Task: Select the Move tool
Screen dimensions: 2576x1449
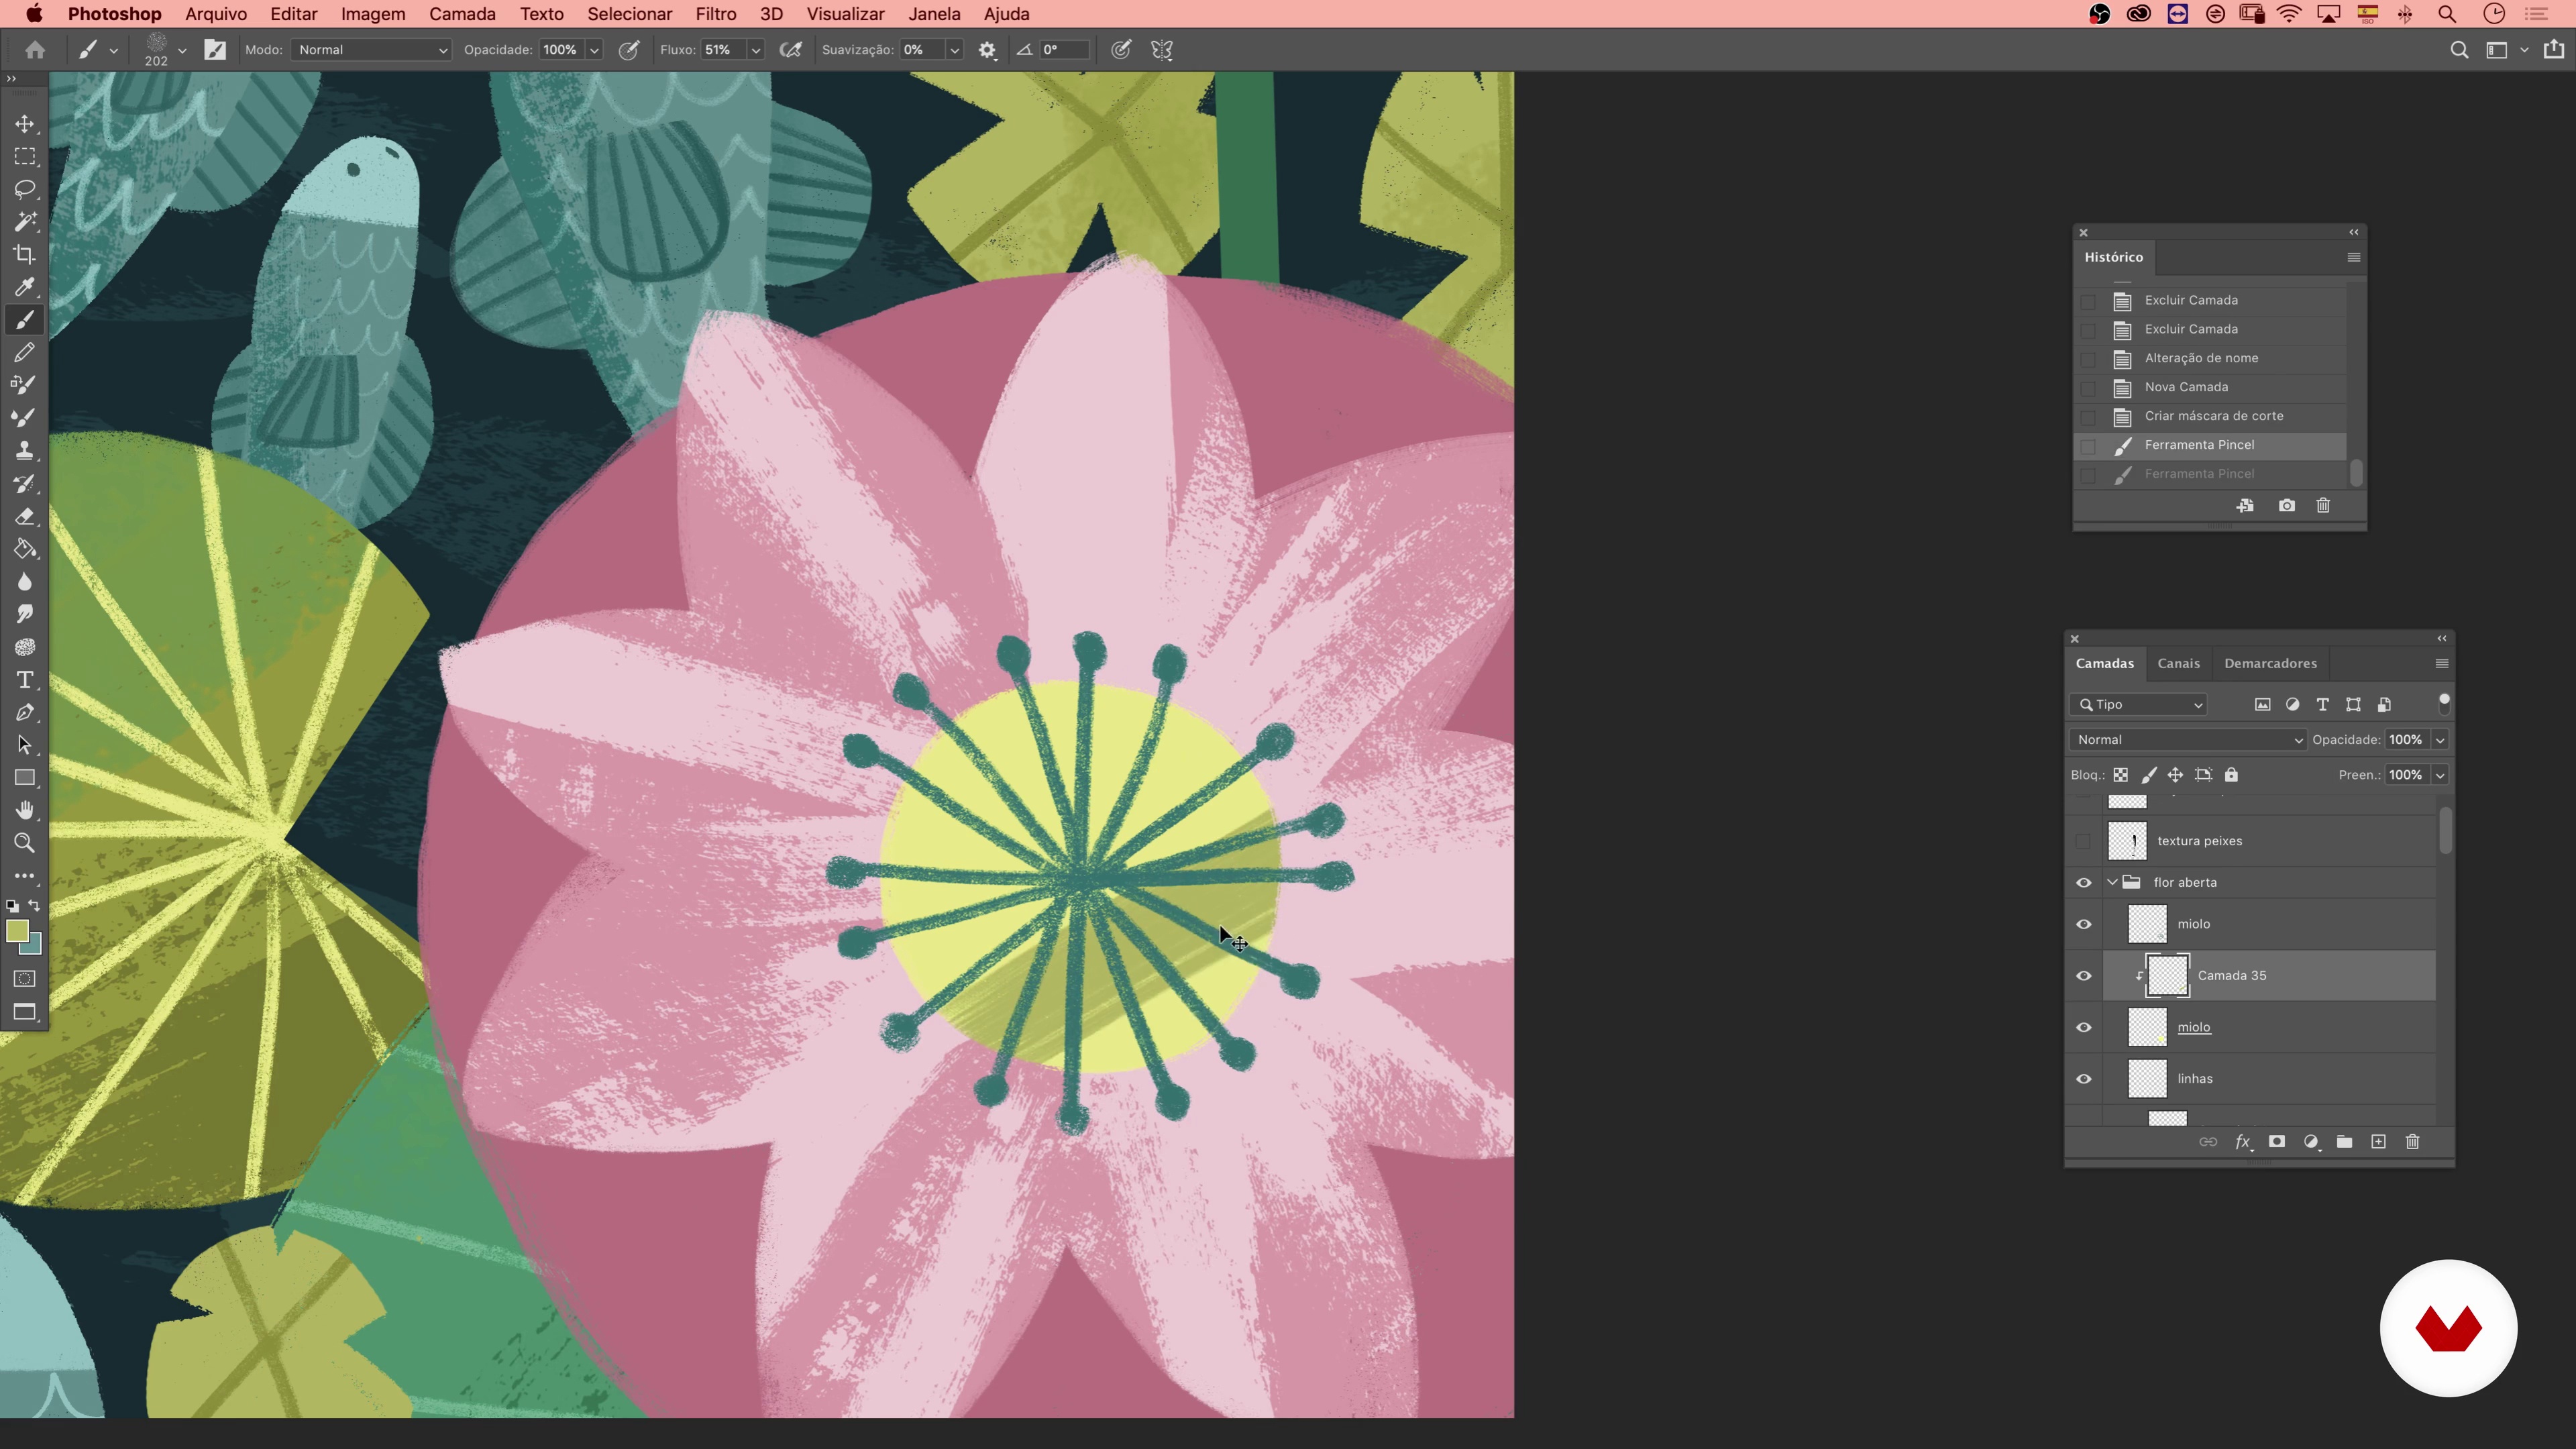Action: coord(25,124)
